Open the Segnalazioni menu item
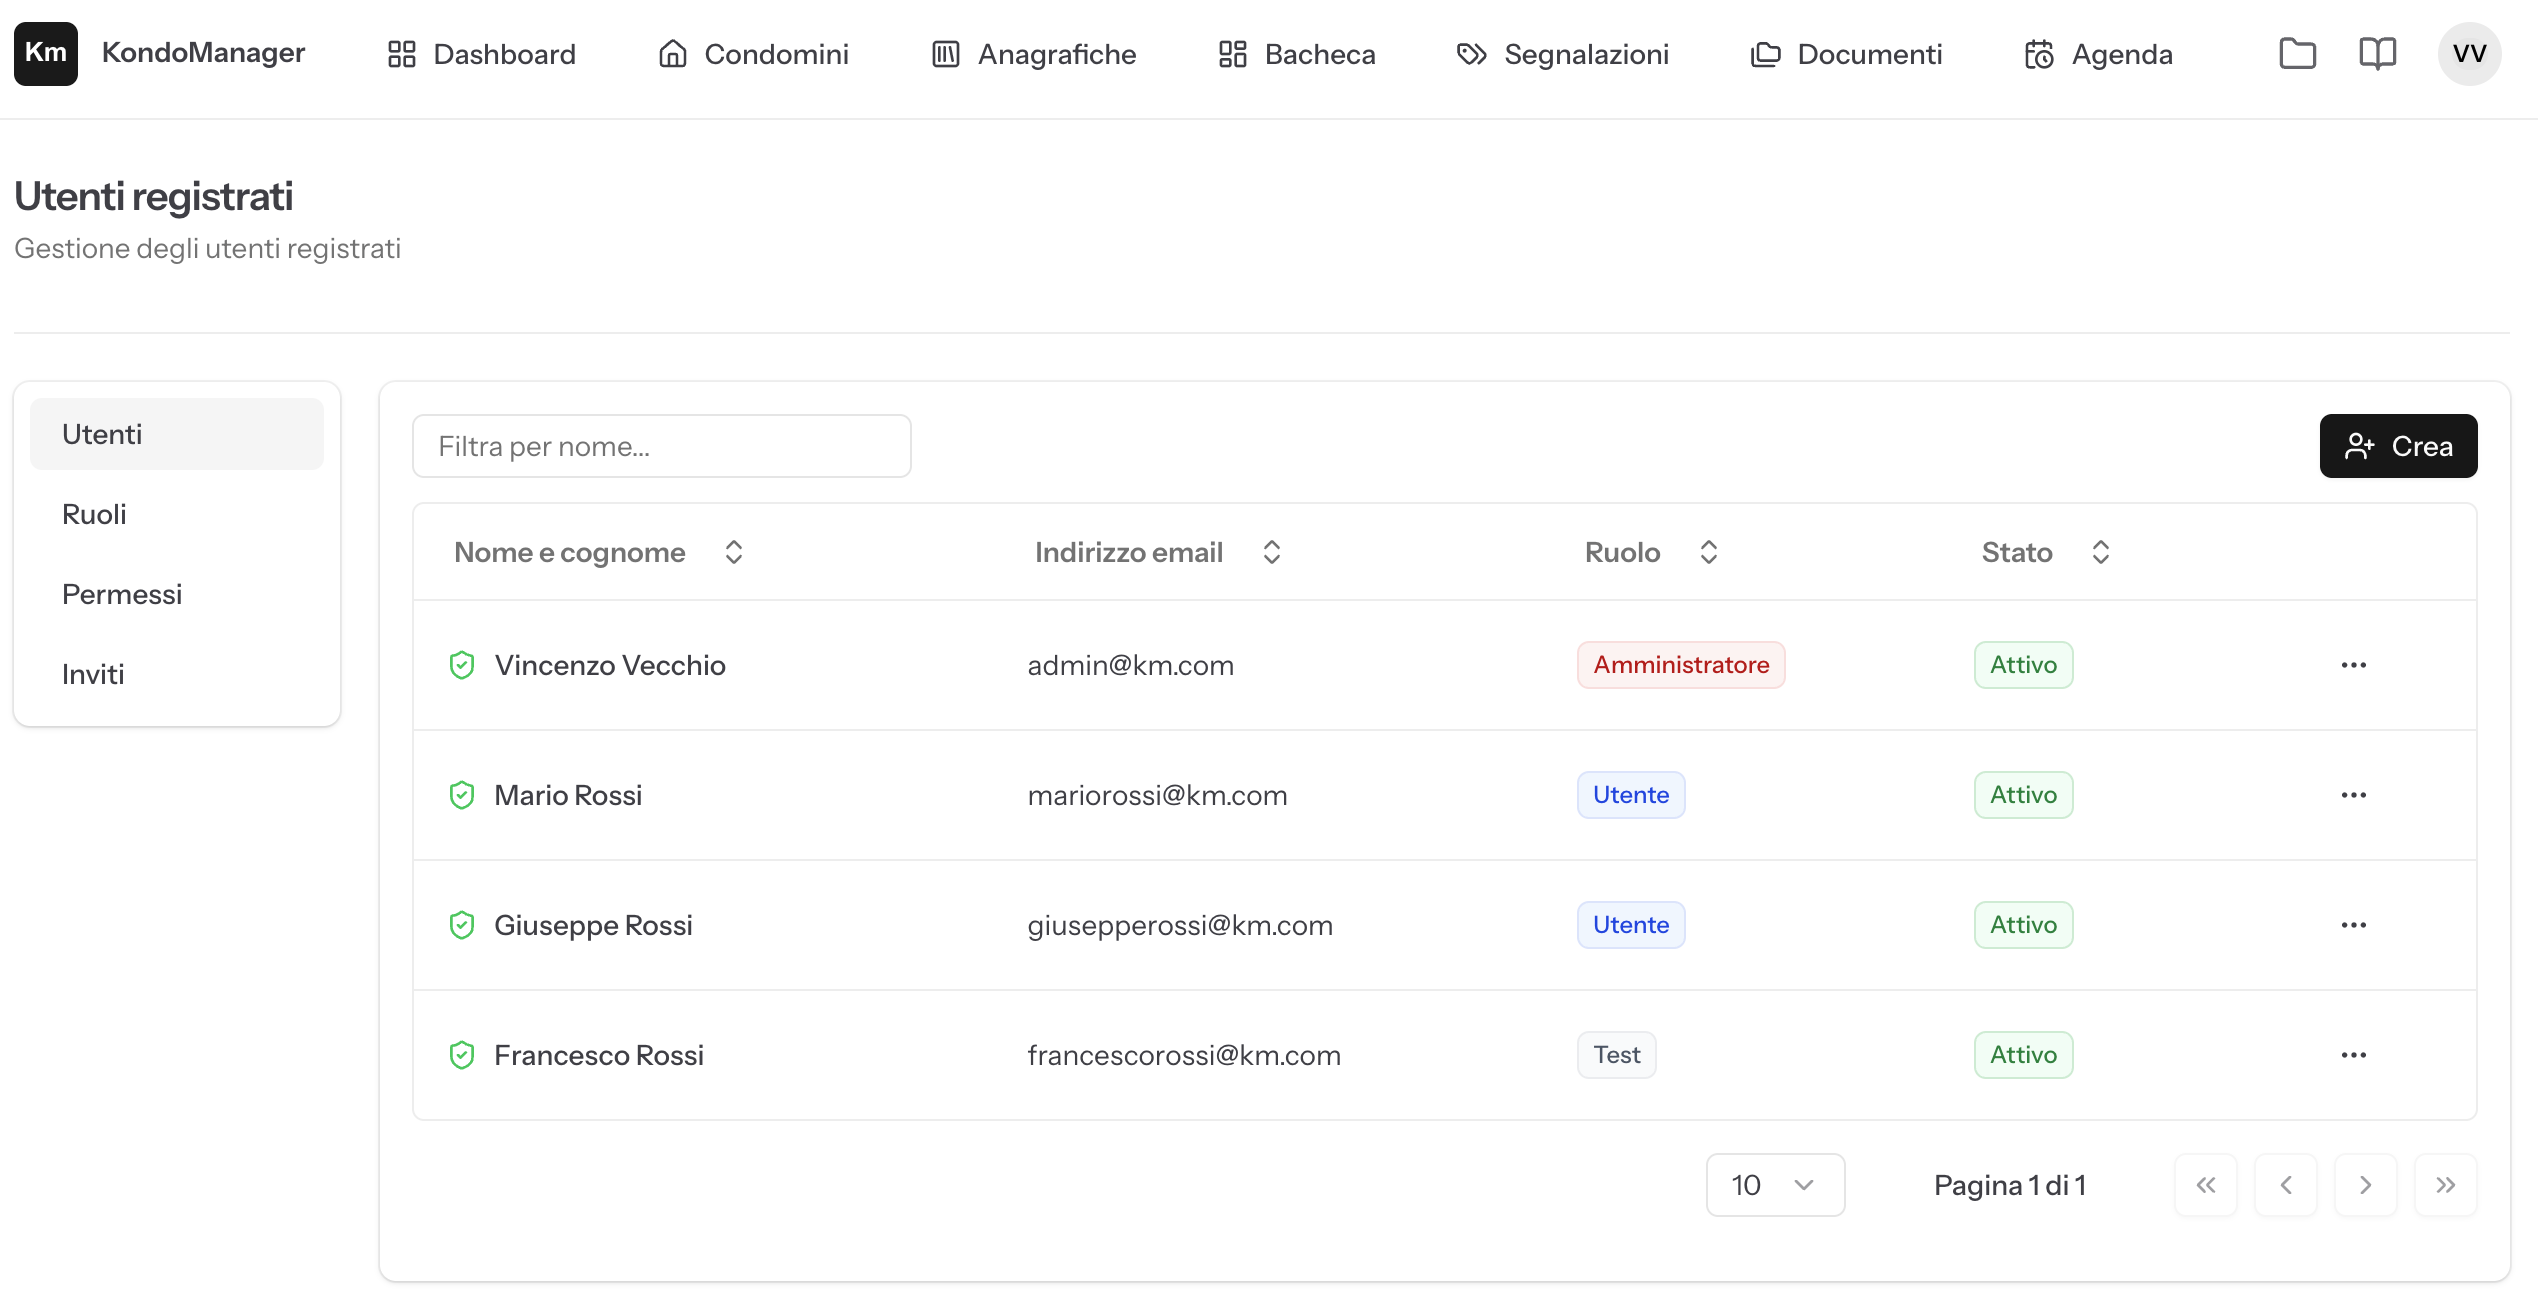This screenshot has width=2538, height=1310. [1563, 53]
